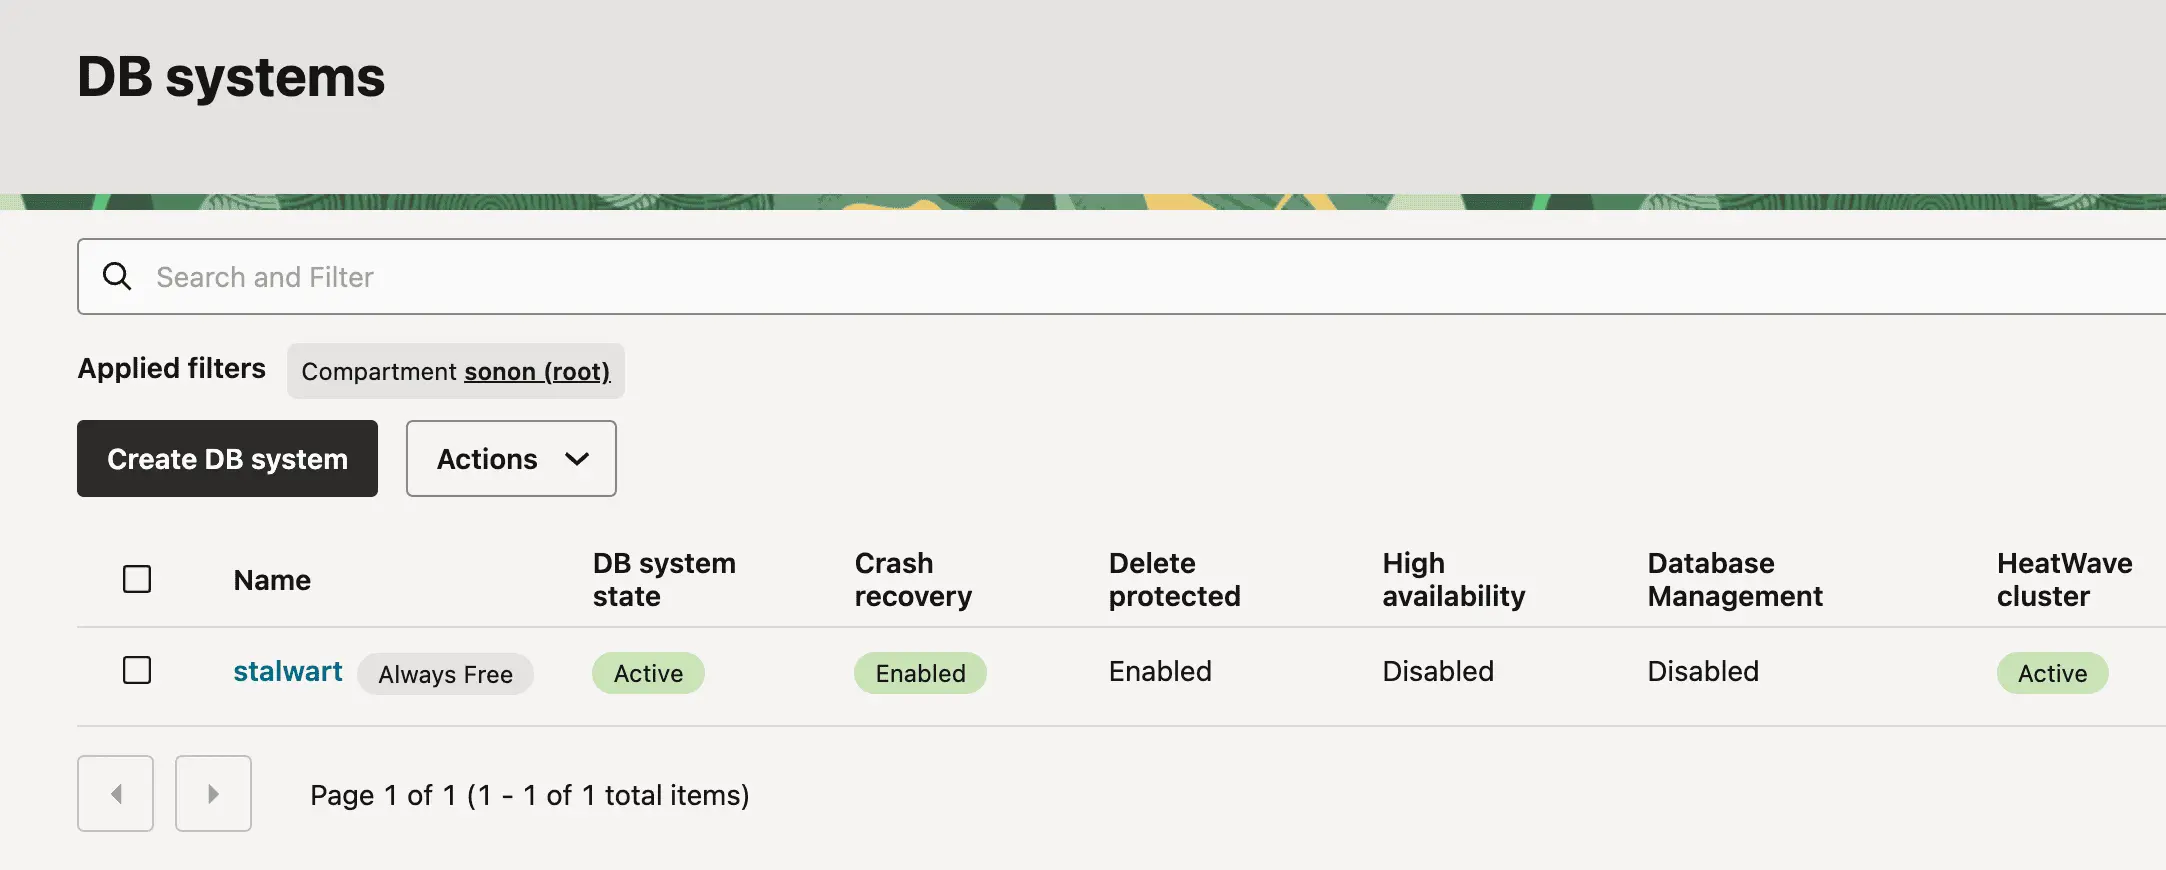Click the Name column header
Screen dimensions: 2166x870
coord(271,579)
